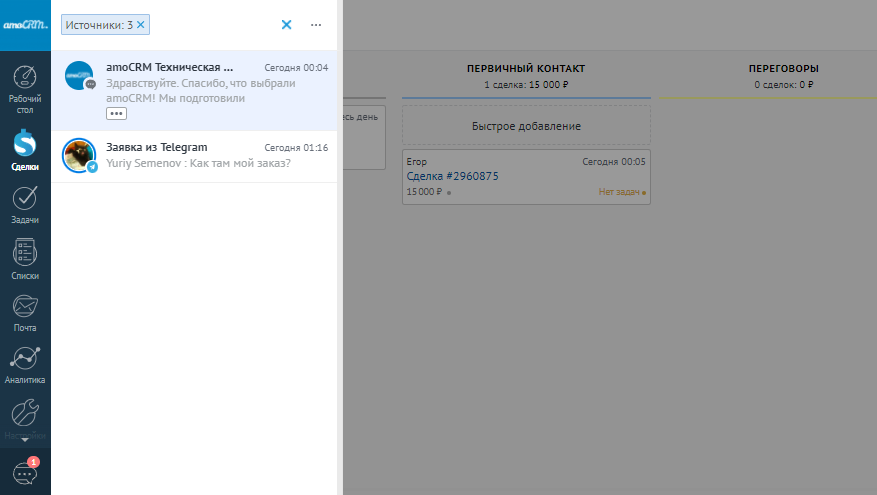
Task: Click the amoCRM logo
Action: tap(25, 24)
